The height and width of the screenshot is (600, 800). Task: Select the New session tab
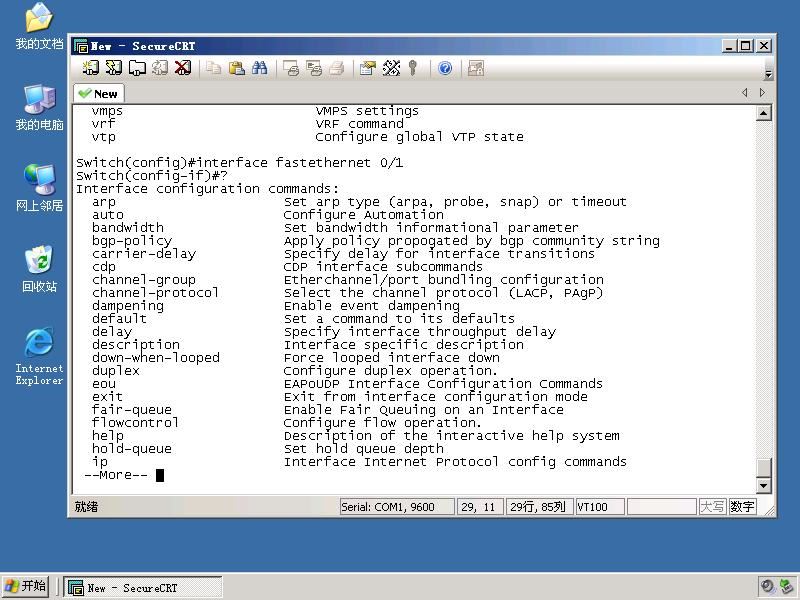coord(99,94)
